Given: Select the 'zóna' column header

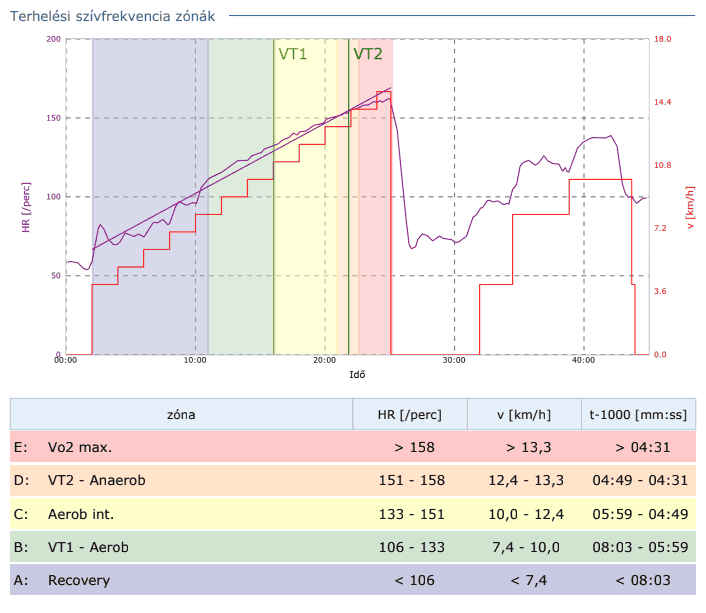Looking at the screenshot, I should click(181, 413).
